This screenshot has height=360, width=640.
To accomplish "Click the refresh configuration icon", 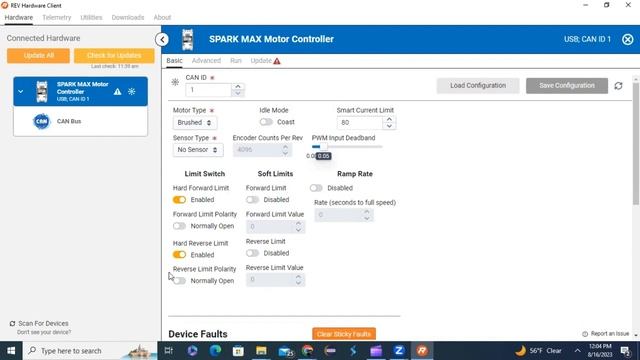I will pyautogui.click(x=618, y=86).
